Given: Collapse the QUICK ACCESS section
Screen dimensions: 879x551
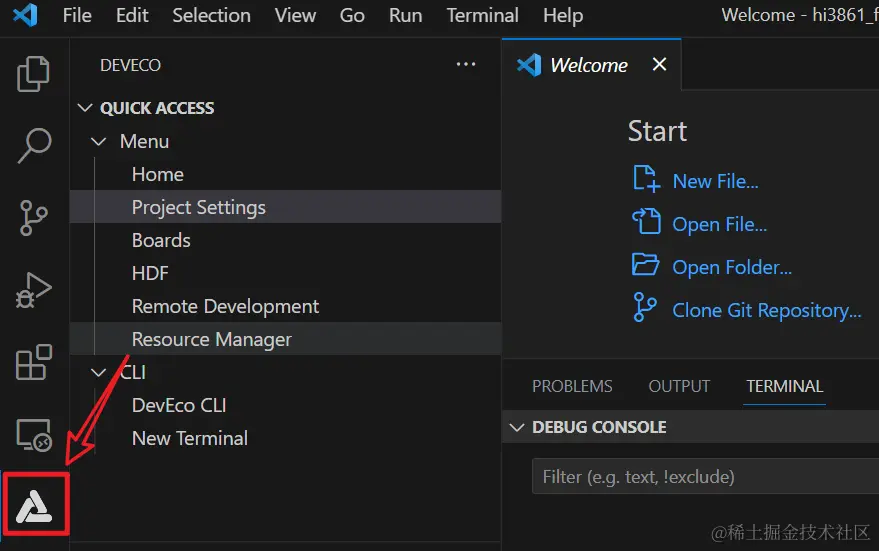Looking at the screenshot, I should 85,108.
